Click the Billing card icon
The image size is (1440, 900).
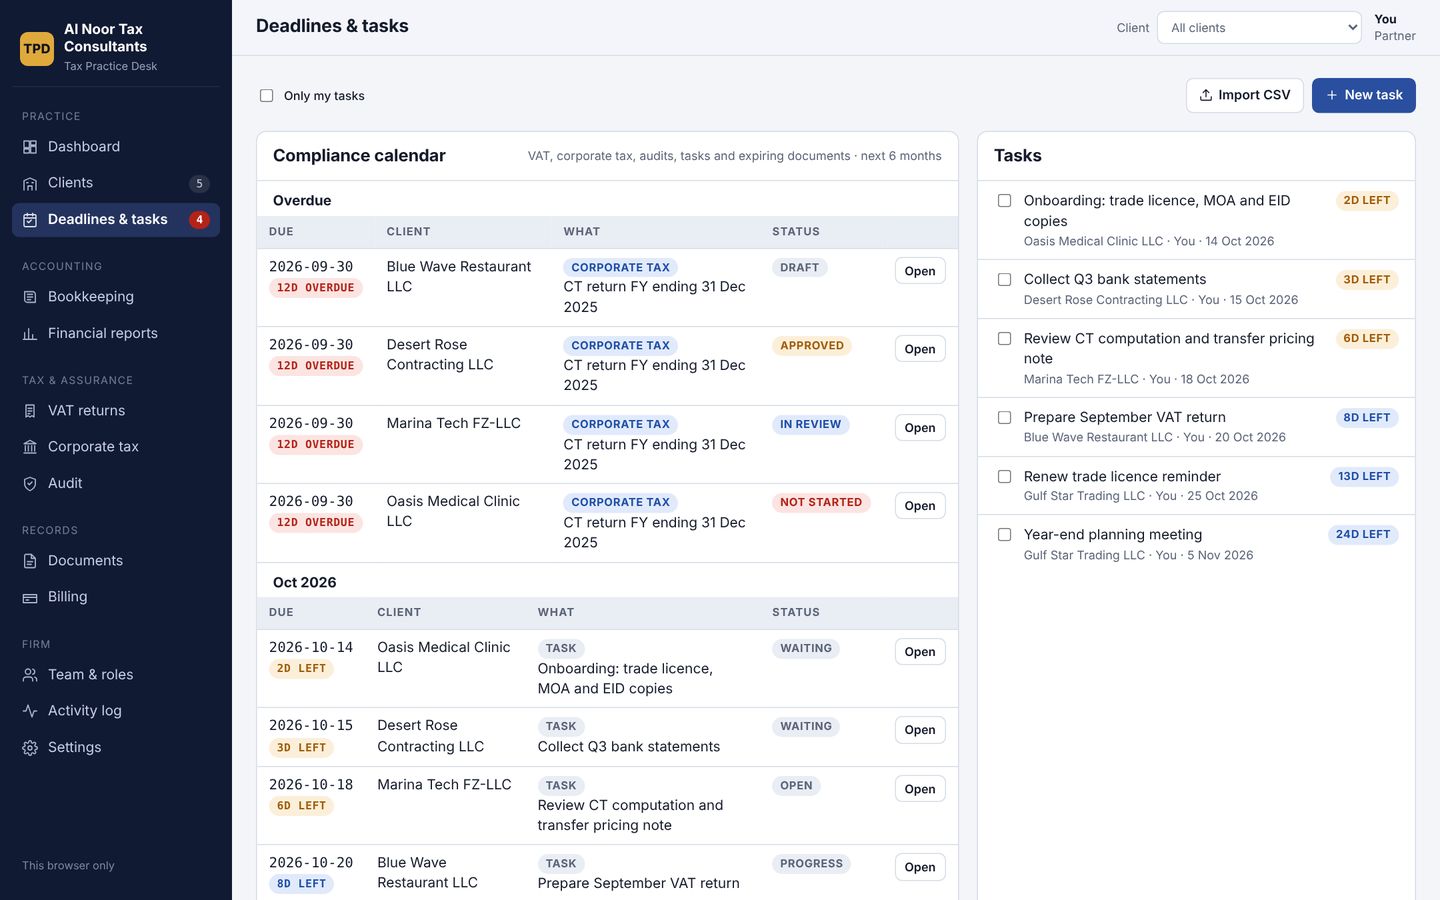(x=30, y=597)
